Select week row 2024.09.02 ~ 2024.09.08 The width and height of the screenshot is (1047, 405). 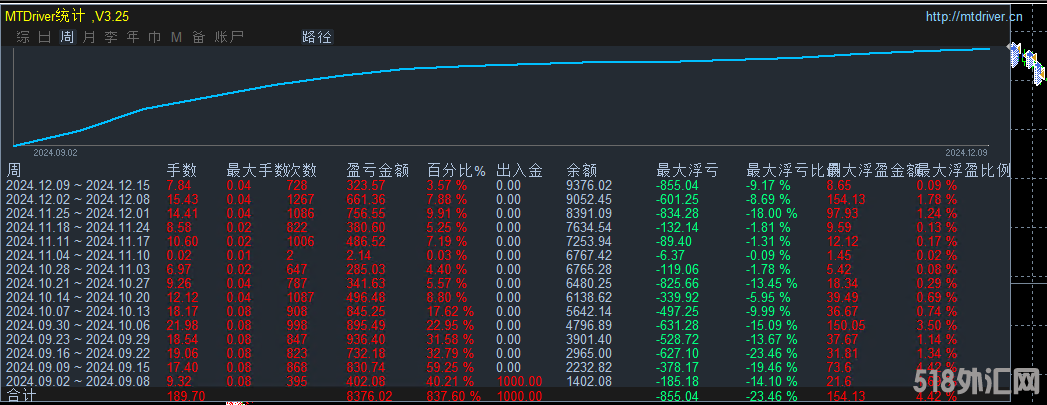(507, 382)
